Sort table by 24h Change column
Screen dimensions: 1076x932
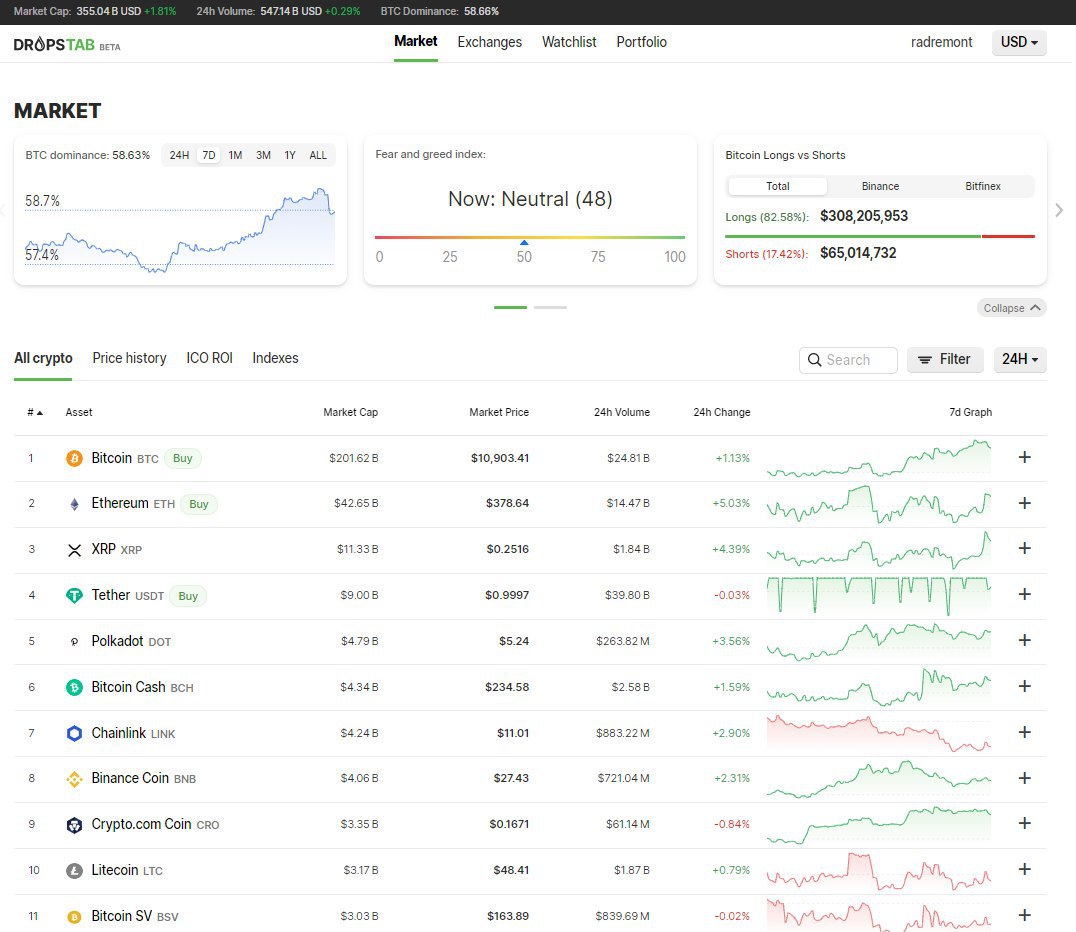(722, 412)
